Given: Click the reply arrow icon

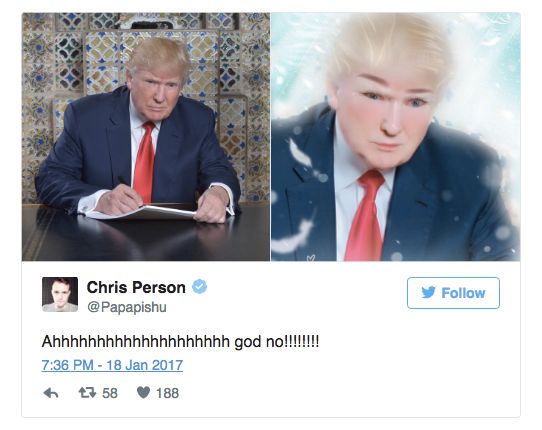Looking at the screenshot, I should pyautogui.click(x=51, y=393).
